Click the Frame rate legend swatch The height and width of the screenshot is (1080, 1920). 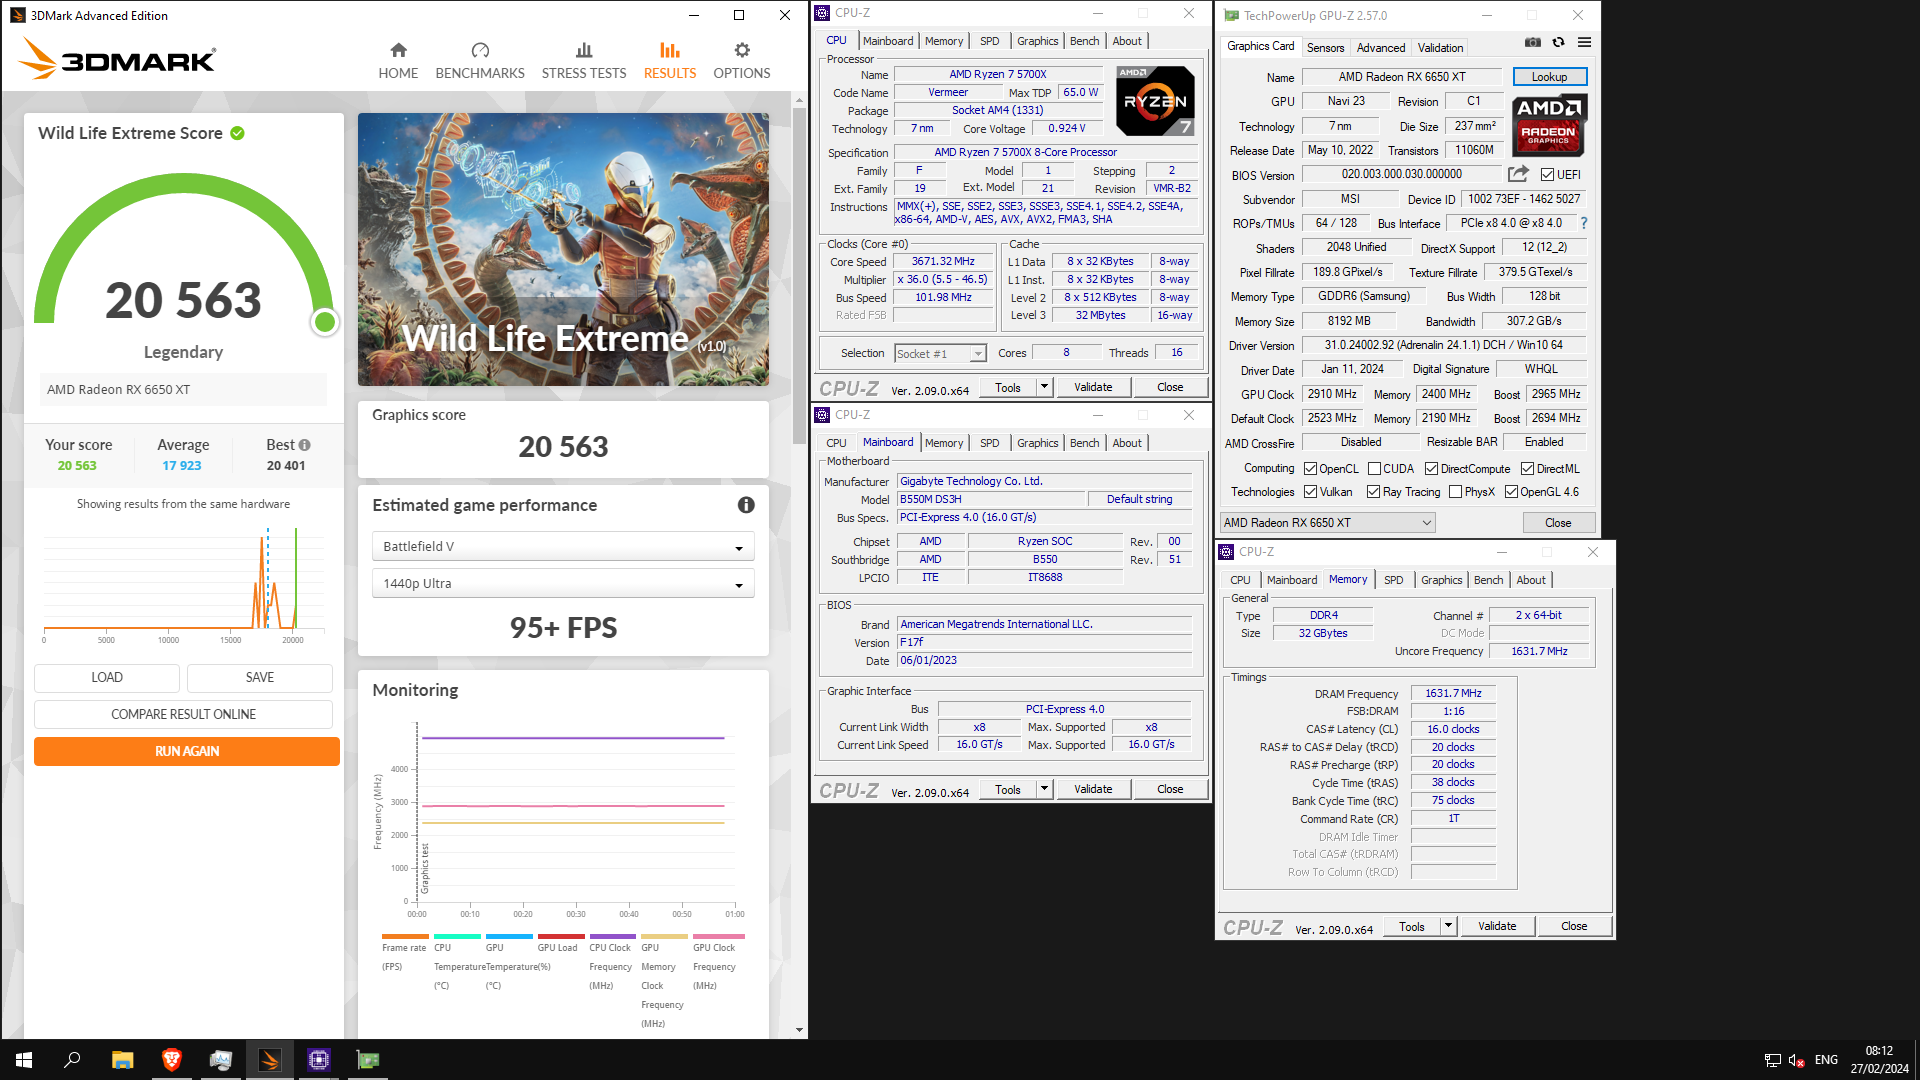pos(405,937)
